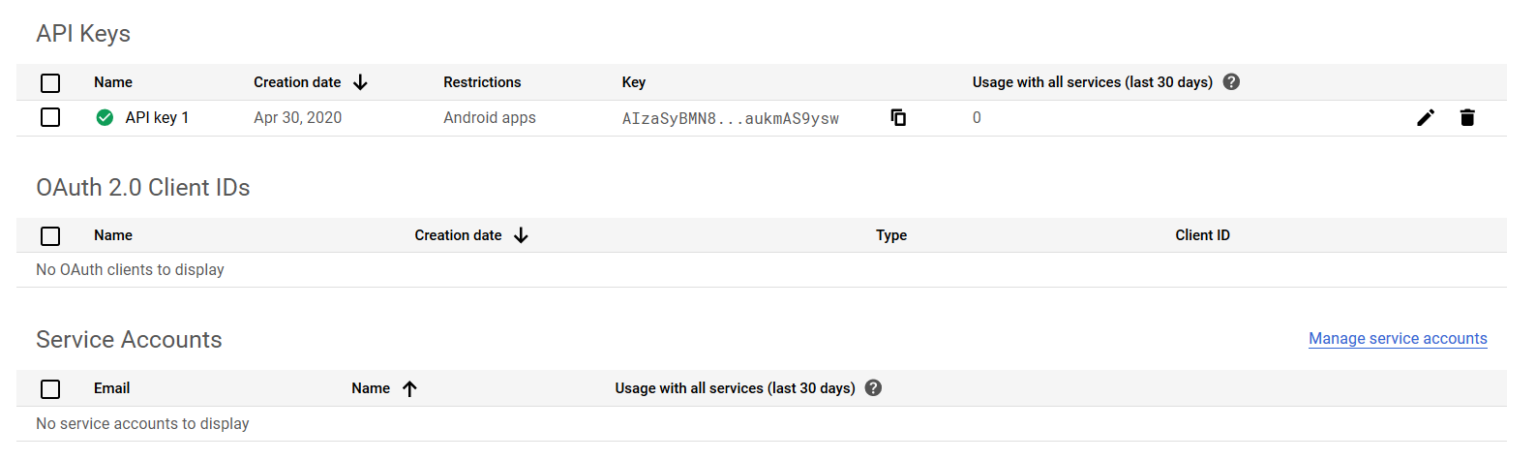Sort API keys by creation date arrow
This screenshot has width=1536, height=460.
click(x=361, y=82)
